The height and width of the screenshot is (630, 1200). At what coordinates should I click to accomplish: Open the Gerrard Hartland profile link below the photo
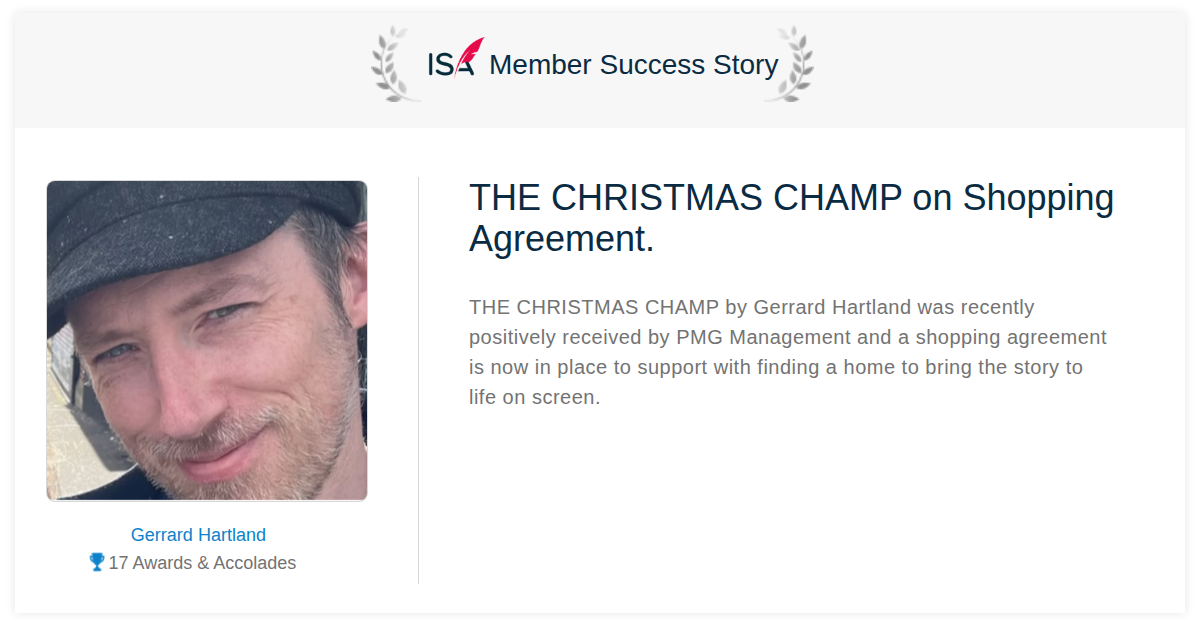pos(198,535)
